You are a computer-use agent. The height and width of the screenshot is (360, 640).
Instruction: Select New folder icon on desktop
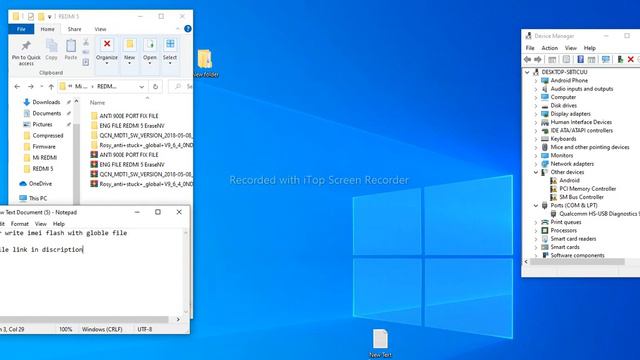pyautogui.click(x=205, y=63)
